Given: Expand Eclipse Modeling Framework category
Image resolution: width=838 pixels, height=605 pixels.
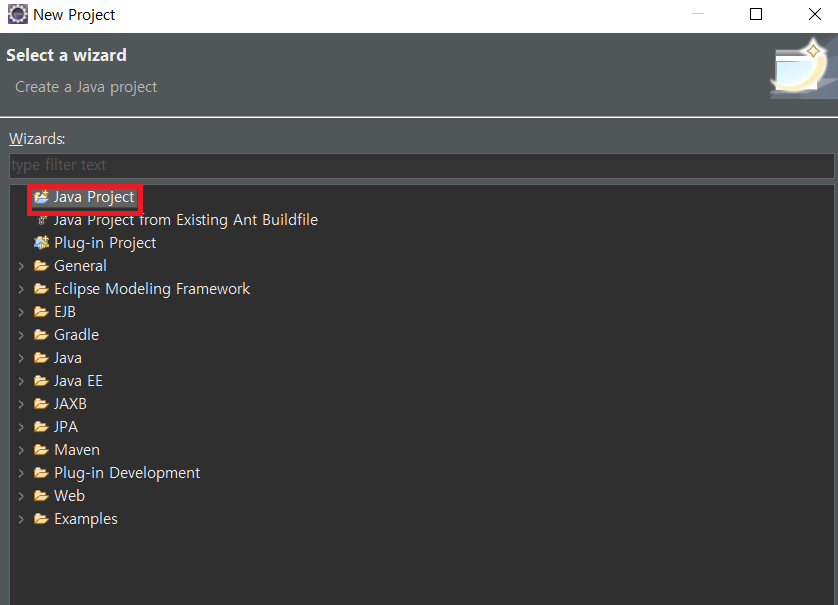Looking at the screenshot, I should pyautogui.click(x=21, y=289).
